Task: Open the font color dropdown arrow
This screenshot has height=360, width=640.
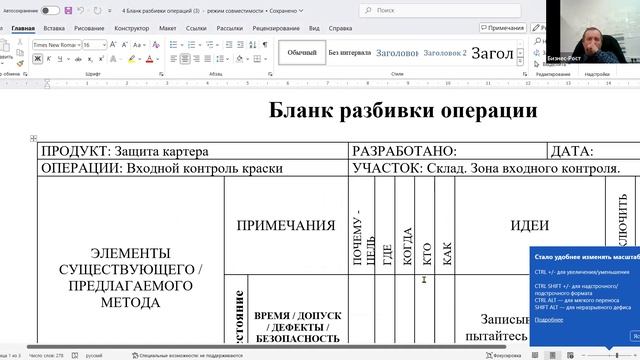Action: coord(158,59)
